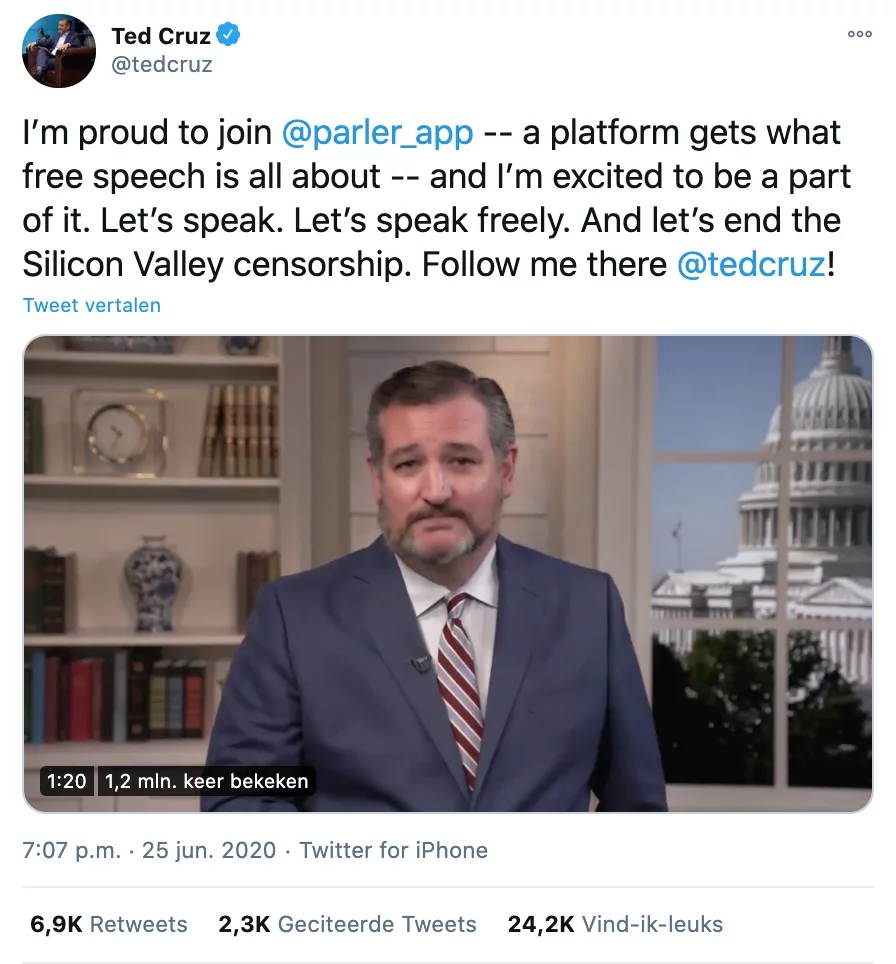
Task: Click the 25 jun. 2020 date
Action: [x=208, y=850]
